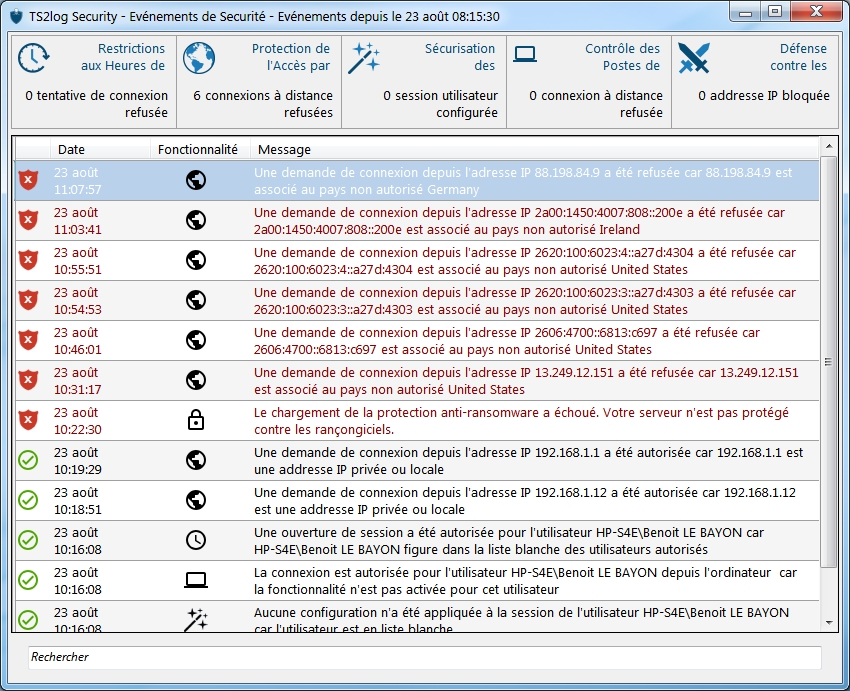Open 'Contrôle des Postes de' tile
850x691 pixels.
click(x=589, y=82)
